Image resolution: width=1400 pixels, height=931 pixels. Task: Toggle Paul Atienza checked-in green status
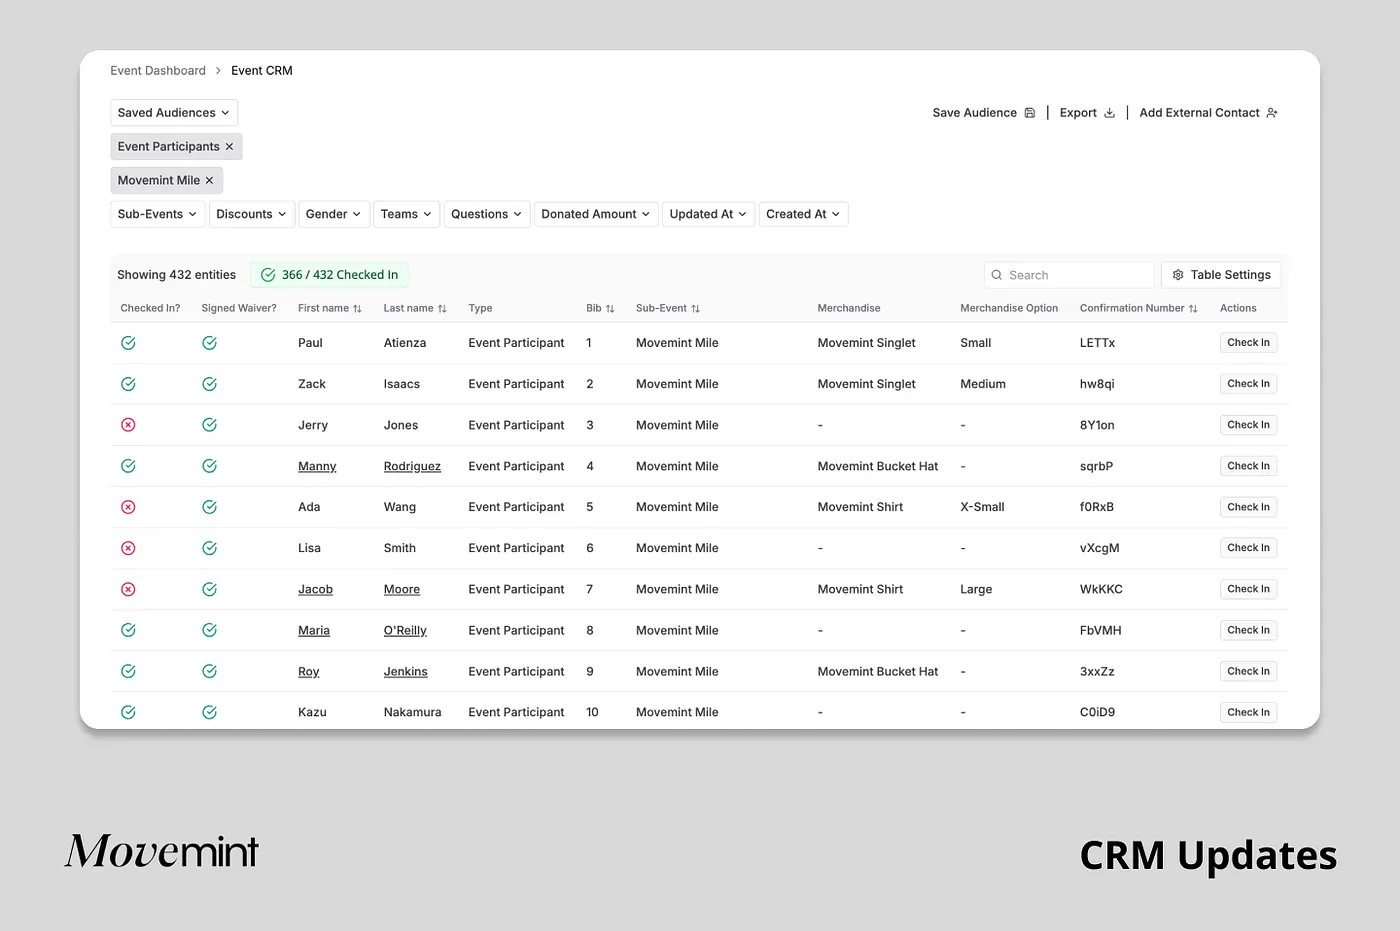click(x=128, y=343)
